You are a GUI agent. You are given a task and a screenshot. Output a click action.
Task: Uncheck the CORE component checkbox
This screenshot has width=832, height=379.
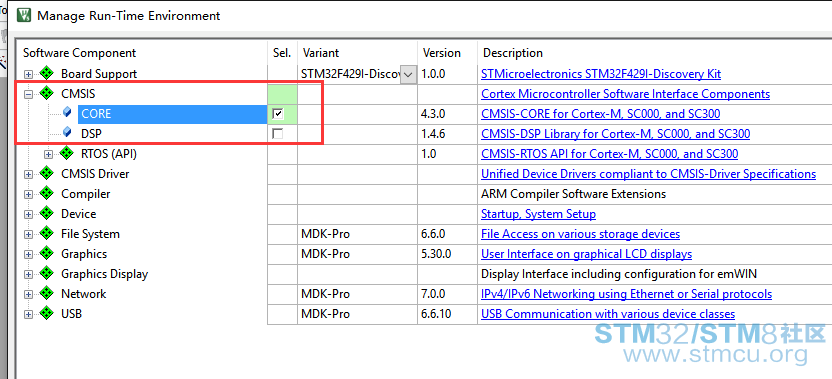278,114
